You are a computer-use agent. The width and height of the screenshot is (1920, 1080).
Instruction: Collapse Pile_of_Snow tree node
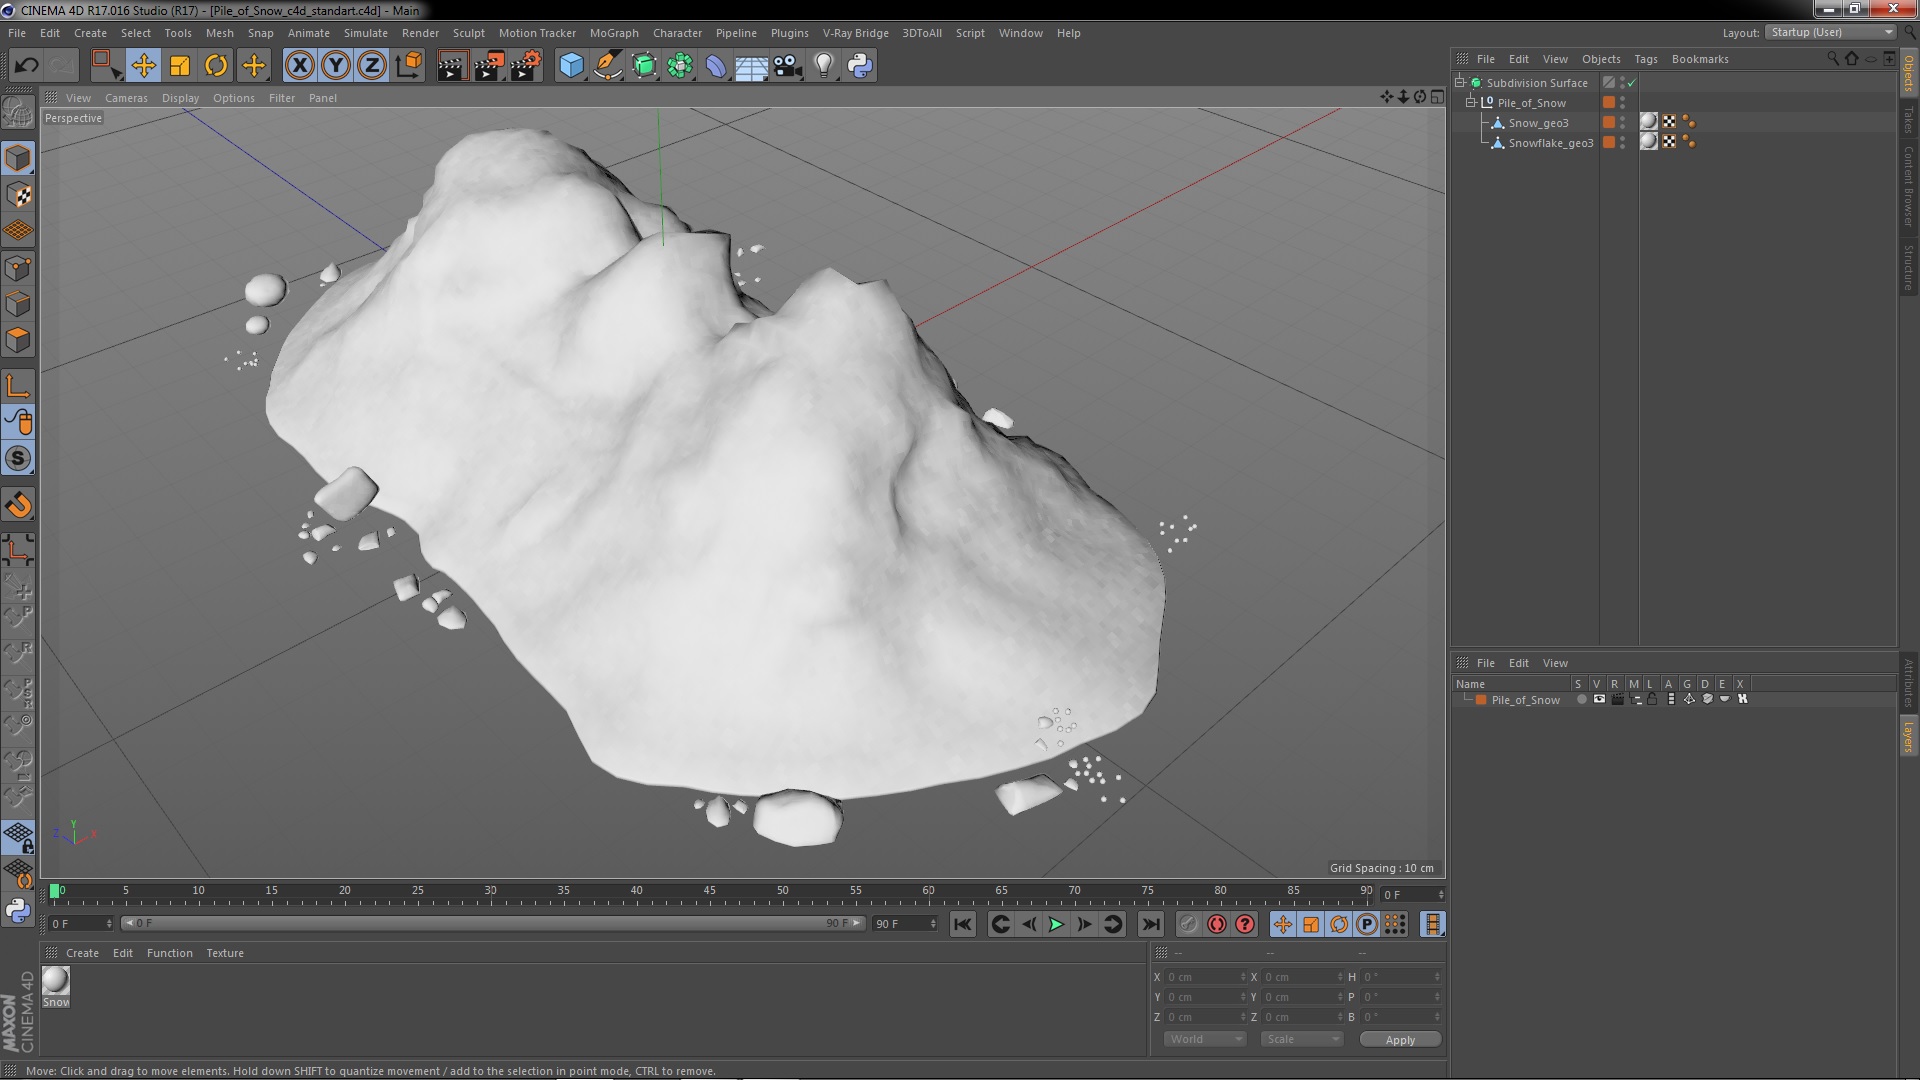point(1471,103)
